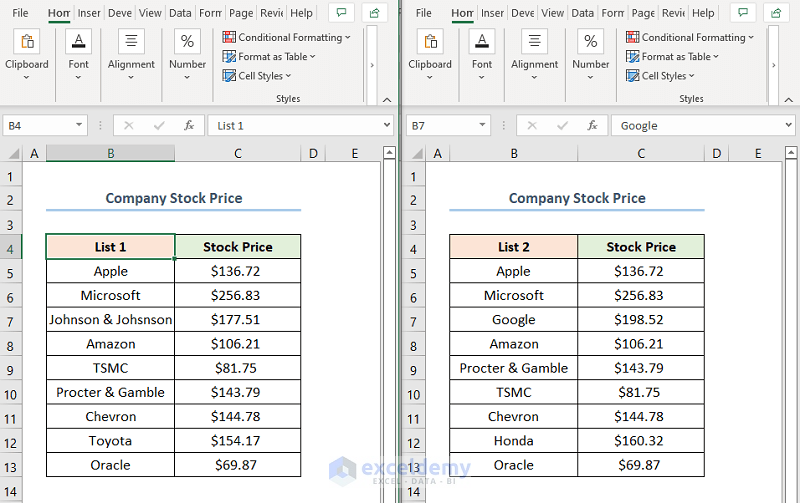Click Comments icon in left window
The height and width of the screenshot is (503, 800).
point(341,13)
